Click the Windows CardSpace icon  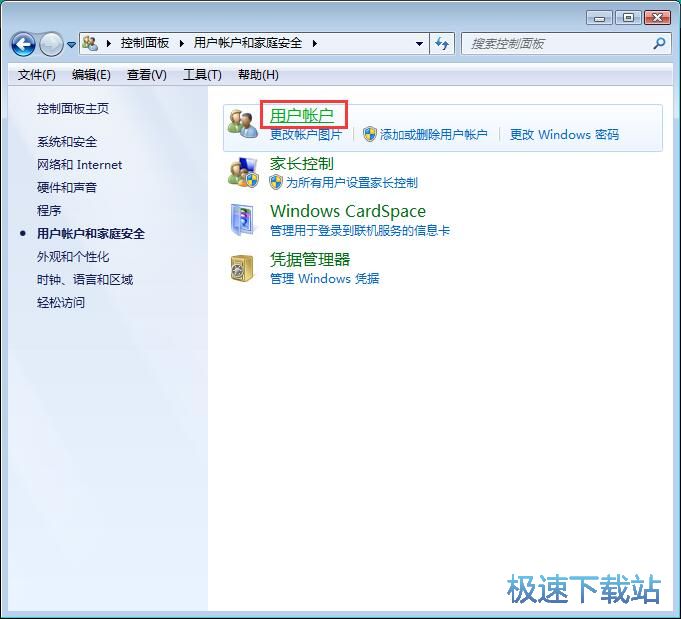242,220
